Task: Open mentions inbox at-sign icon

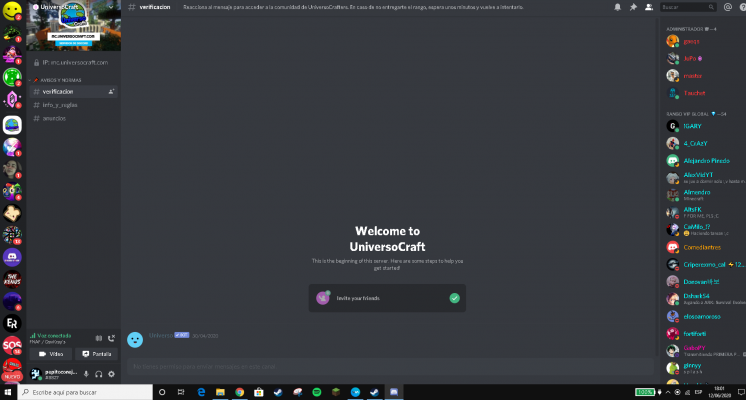Action: click(x=727, y=7)
